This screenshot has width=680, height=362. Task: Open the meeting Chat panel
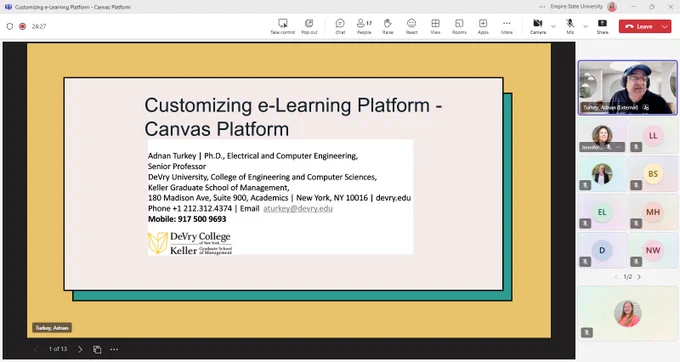pos(340,26)
